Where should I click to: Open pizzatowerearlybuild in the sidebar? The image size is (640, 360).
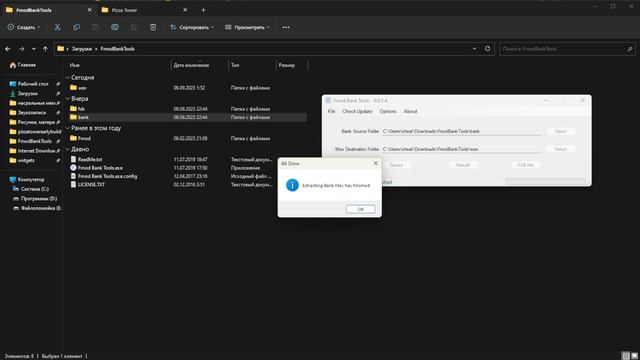click(x=39, y=131)
